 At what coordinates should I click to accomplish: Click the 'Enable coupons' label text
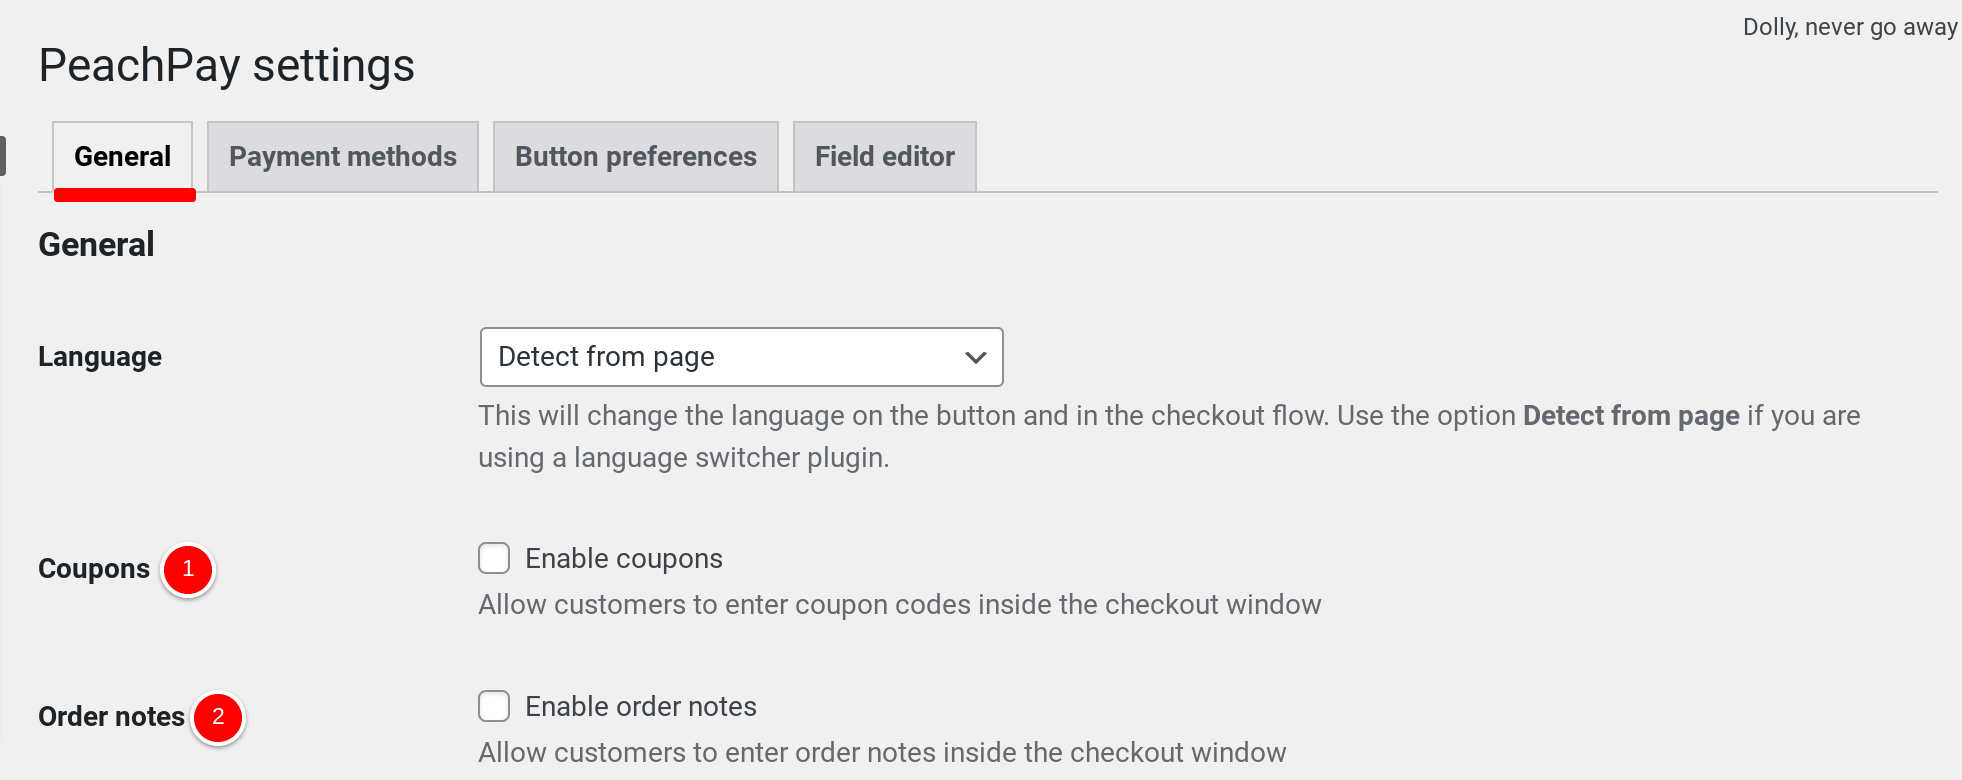(x=624, y=559)
